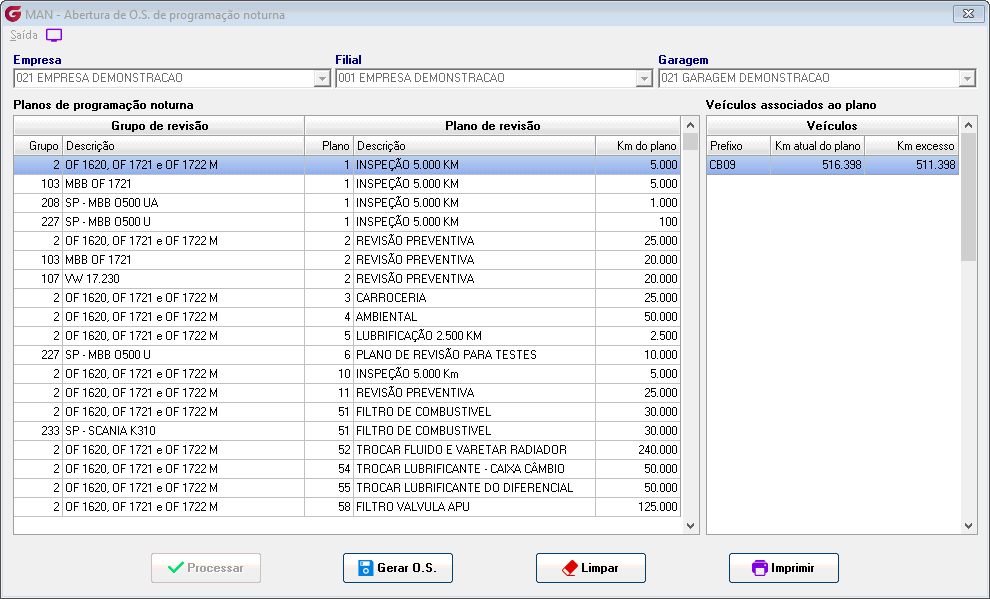Viewport: 990px width, 599px height.
Task: Select LUBRIFICAÇÃO 2.500 KM row
Action: click(347, 336)
